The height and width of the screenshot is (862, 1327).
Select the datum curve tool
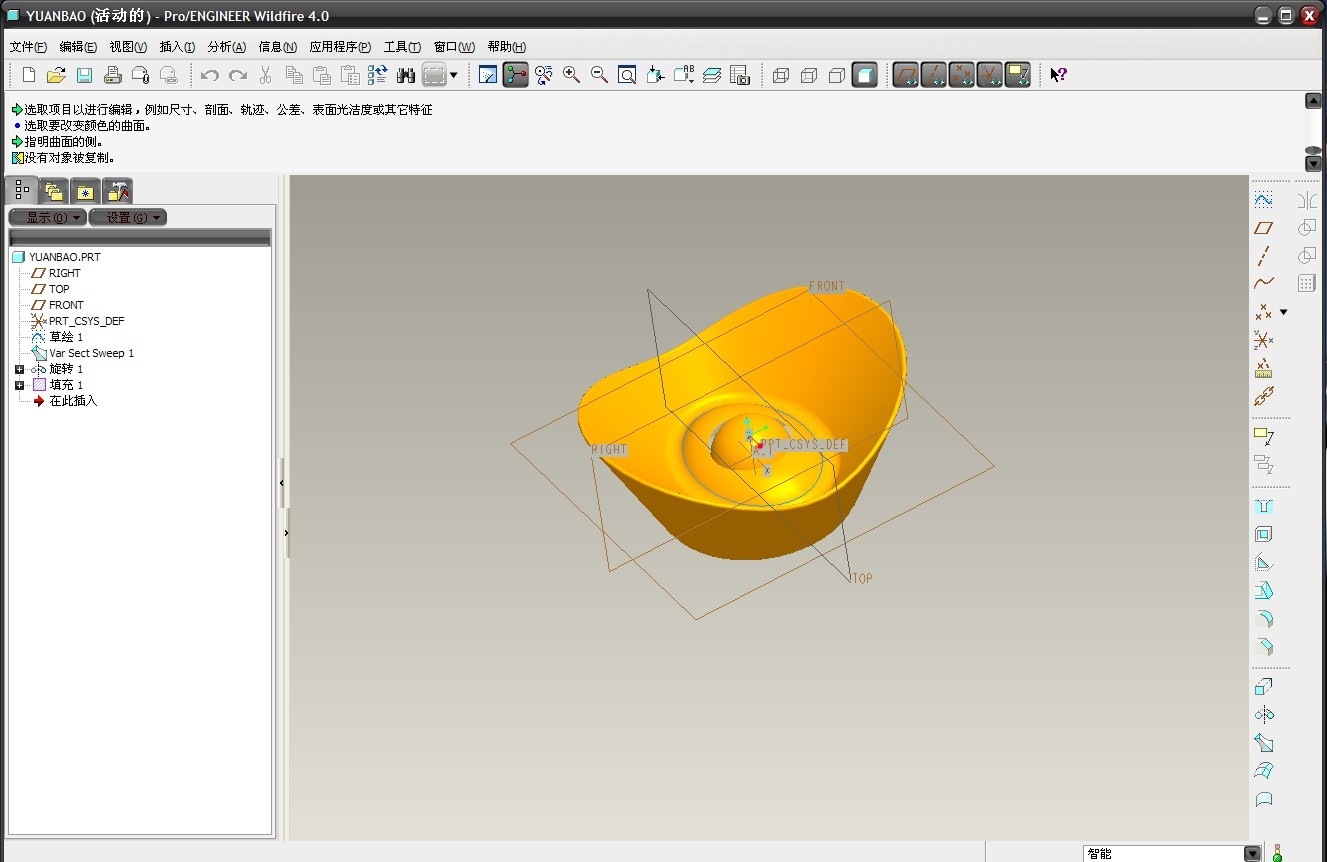pos(1264,284)
